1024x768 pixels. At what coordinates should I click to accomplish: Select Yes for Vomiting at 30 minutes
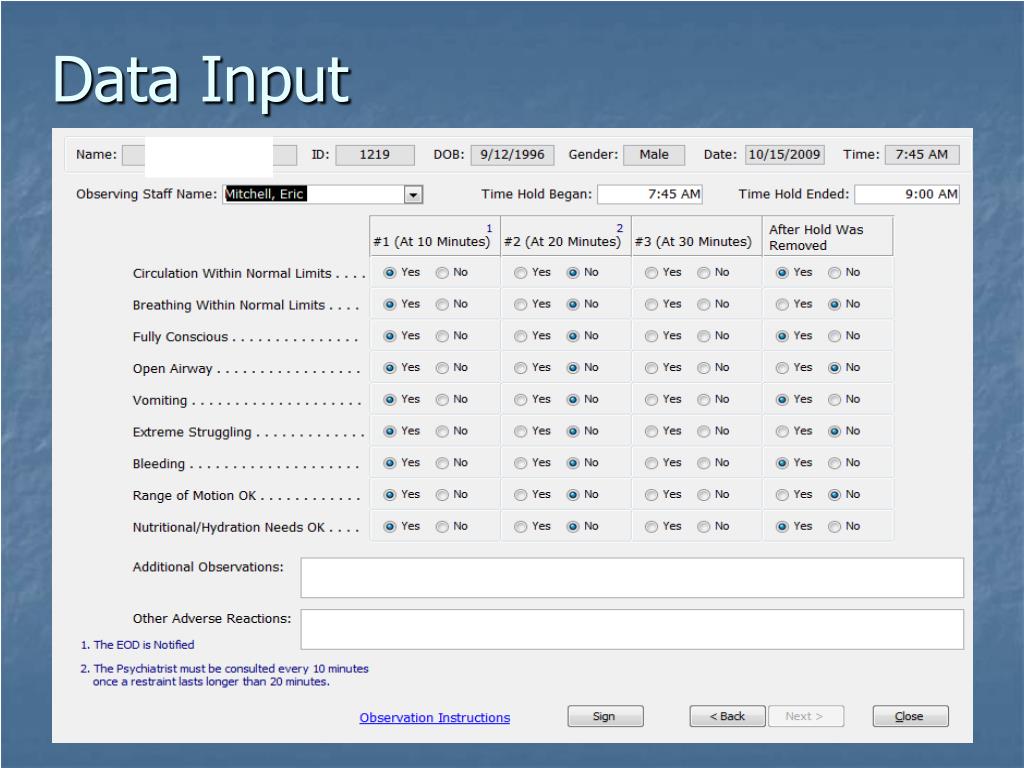(x=651, y=400)
